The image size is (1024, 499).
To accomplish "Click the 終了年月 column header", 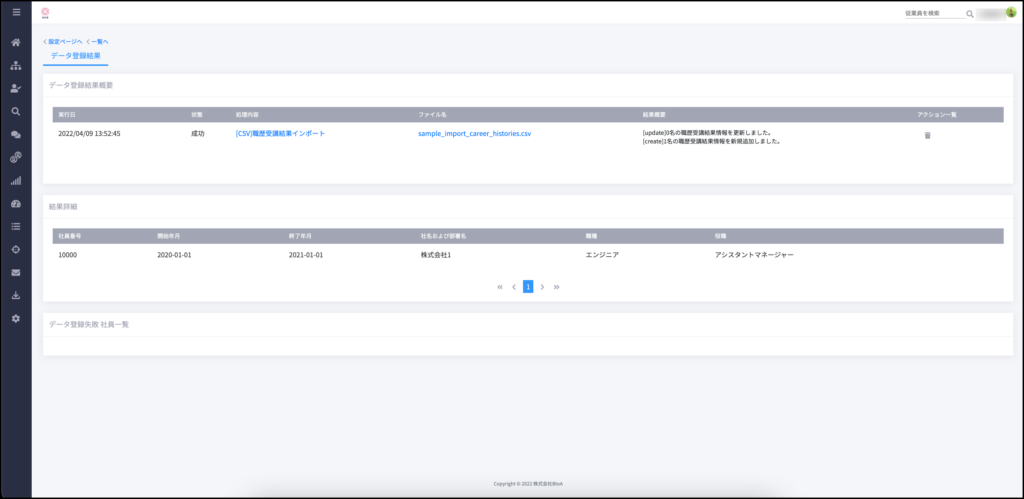I will pyautogui.click(x=300, y=236).
